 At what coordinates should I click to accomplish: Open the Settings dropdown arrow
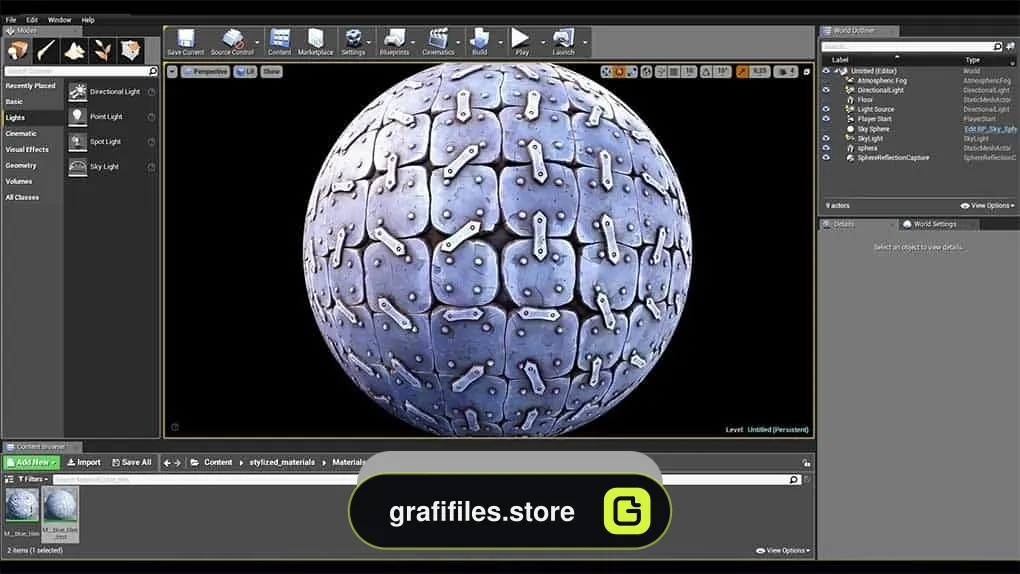coord(369,43)
